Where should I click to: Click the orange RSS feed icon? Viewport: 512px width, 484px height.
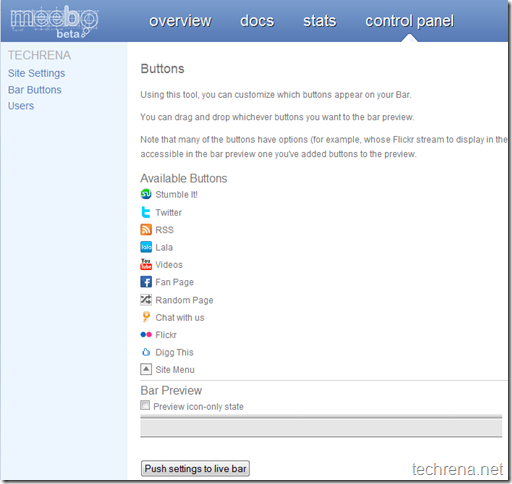146,230
